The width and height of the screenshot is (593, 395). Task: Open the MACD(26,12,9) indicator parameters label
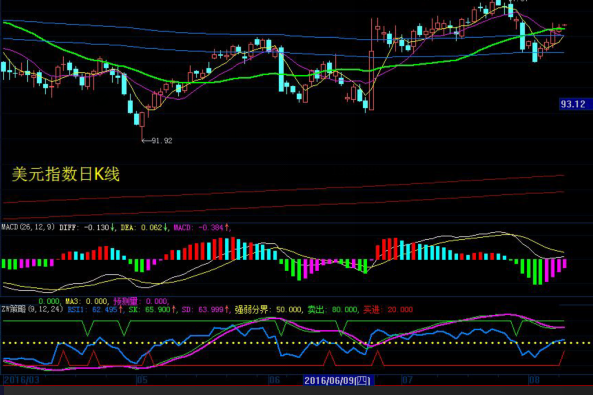click(28, 227)
